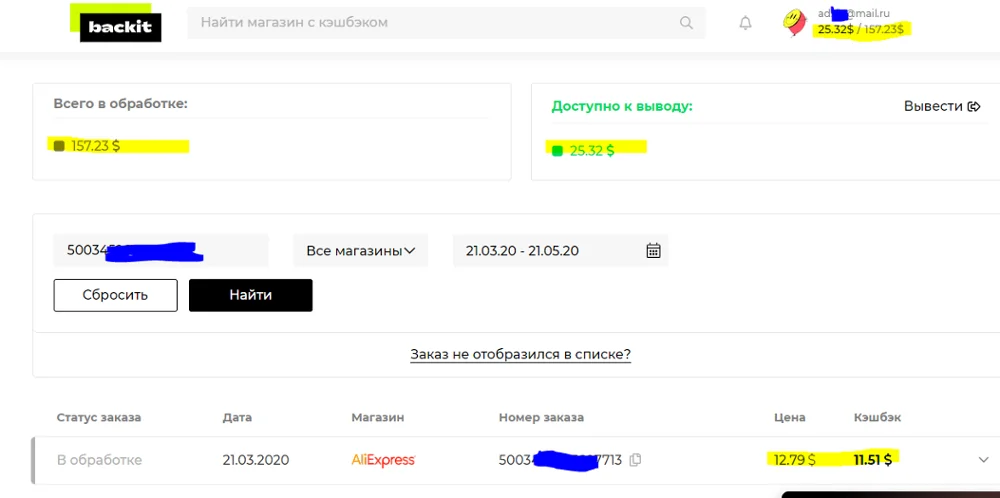Click the Цена column header
1000x498 pixels.
(790, 418)
